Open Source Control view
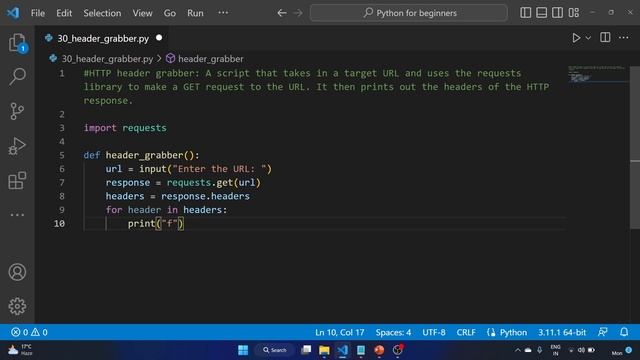 tap(17, 111)
